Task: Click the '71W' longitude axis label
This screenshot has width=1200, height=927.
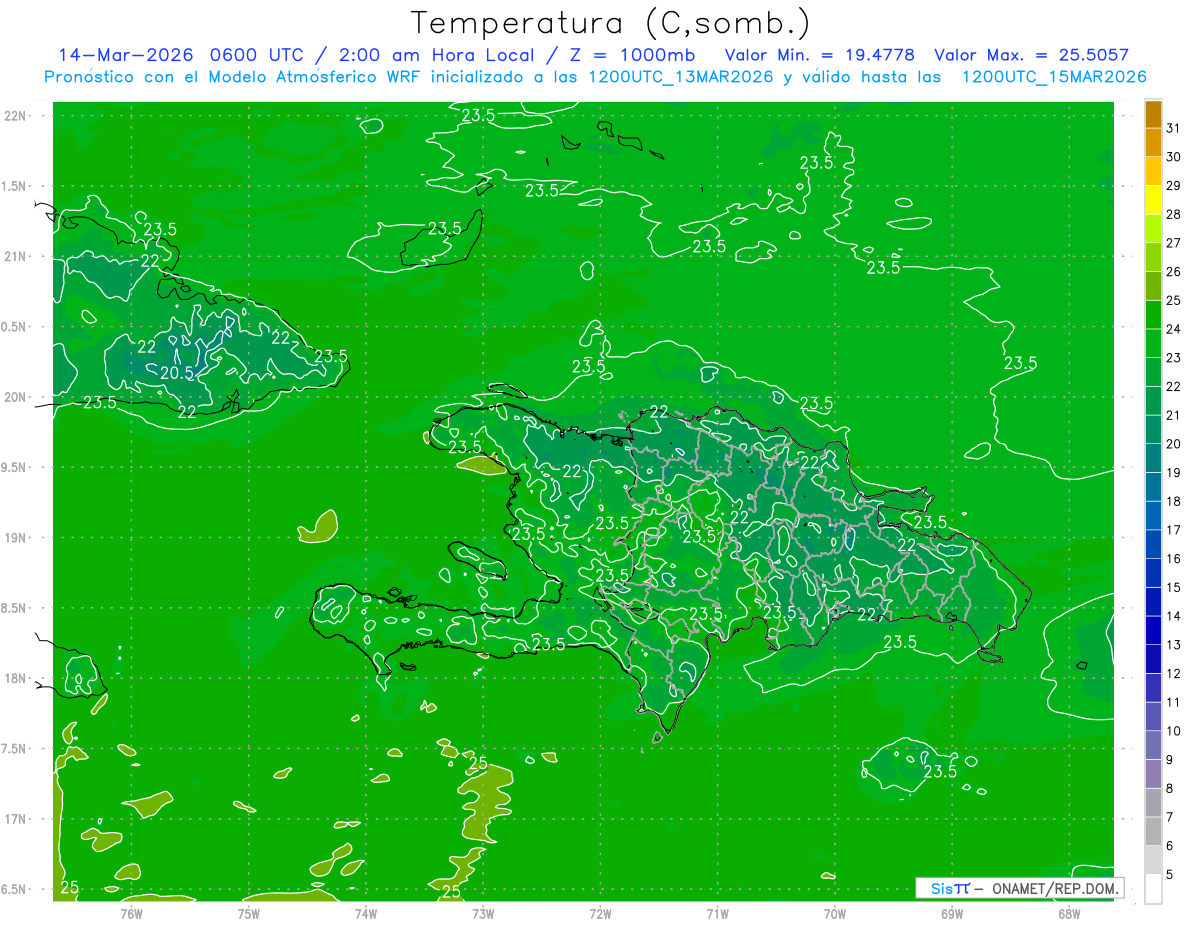Action: pos(717,913)
